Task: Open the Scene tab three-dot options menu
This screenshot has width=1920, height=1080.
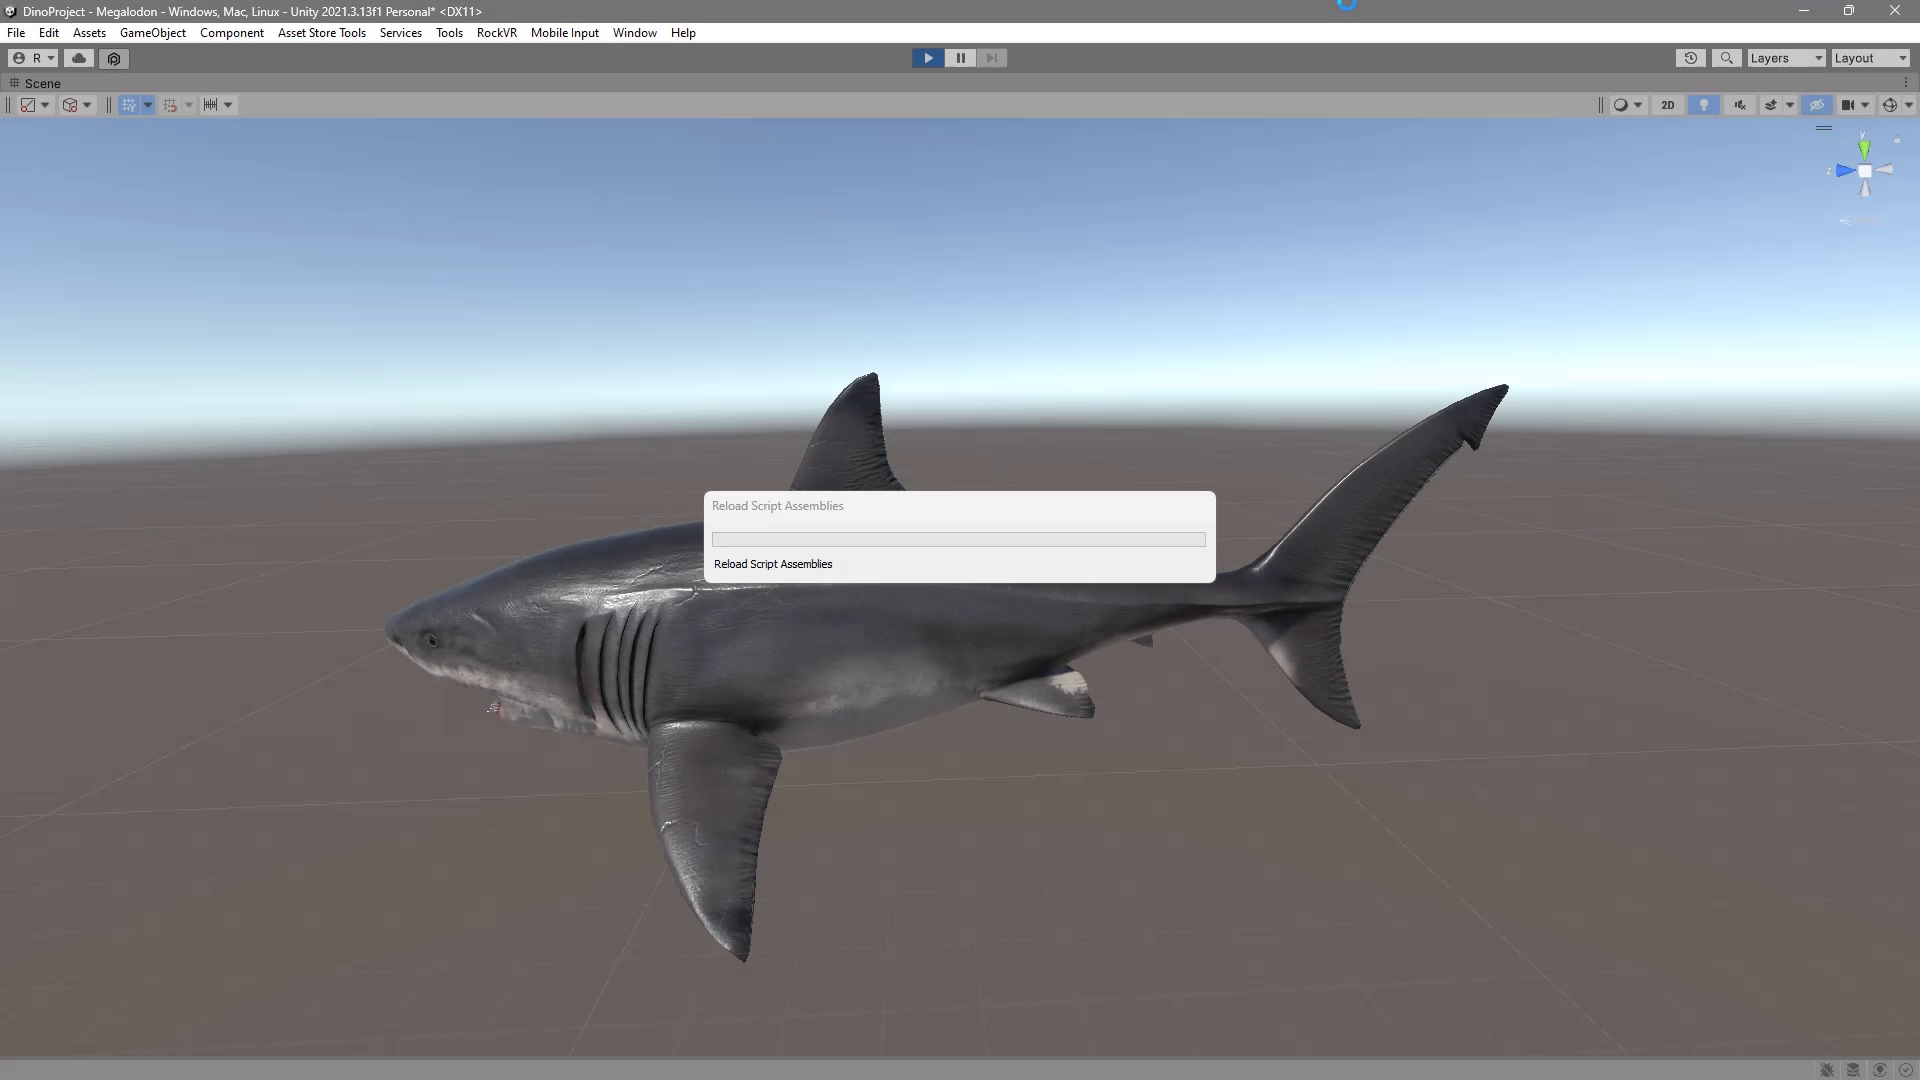Action: coord(1906,83)
